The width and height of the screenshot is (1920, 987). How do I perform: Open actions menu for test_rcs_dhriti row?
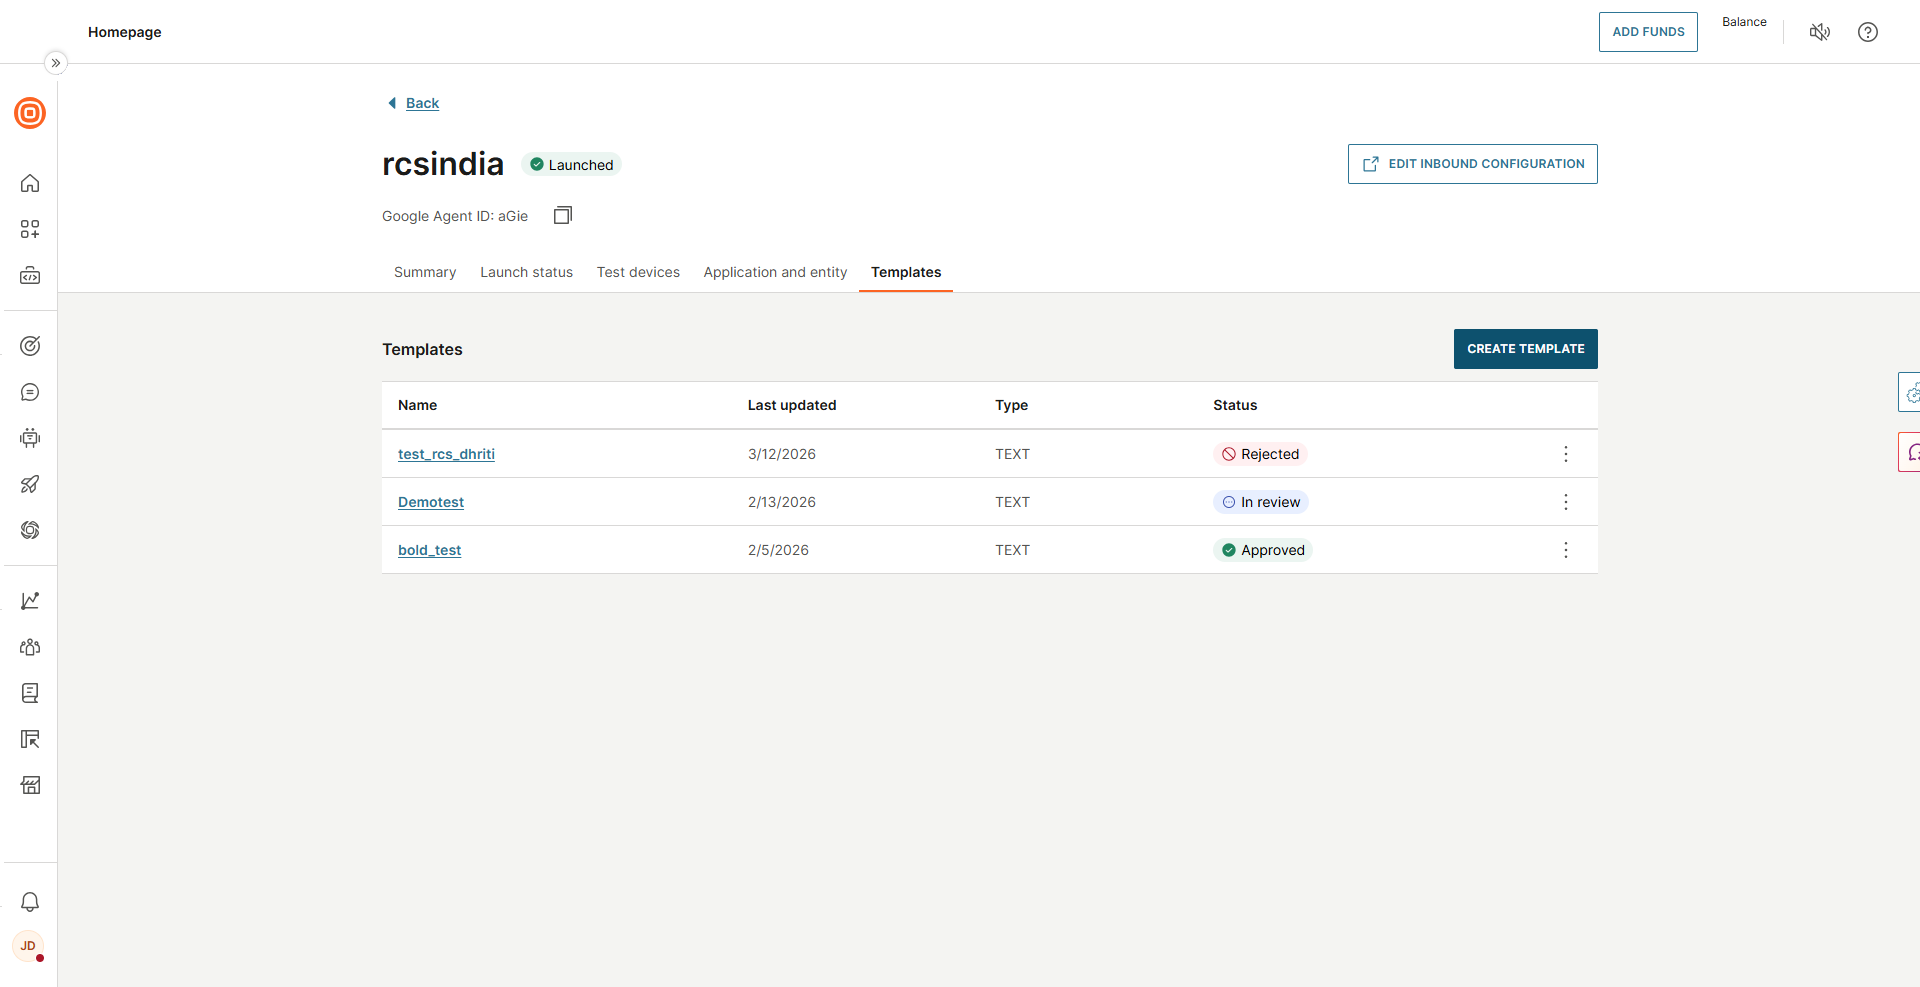coord(1565,454)
